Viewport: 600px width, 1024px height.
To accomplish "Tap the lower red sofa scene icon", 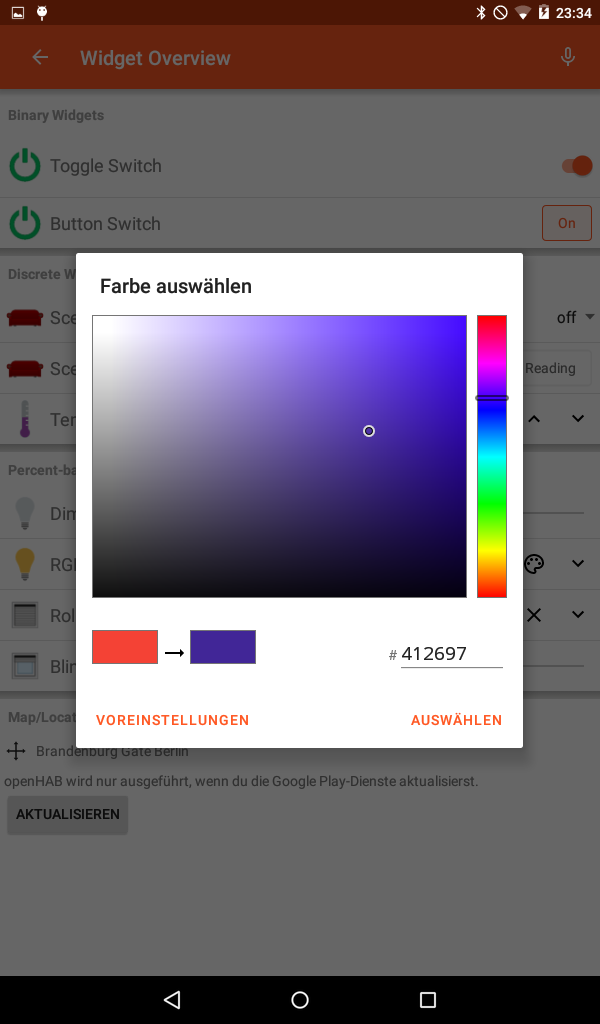I will tap(25, 368).
